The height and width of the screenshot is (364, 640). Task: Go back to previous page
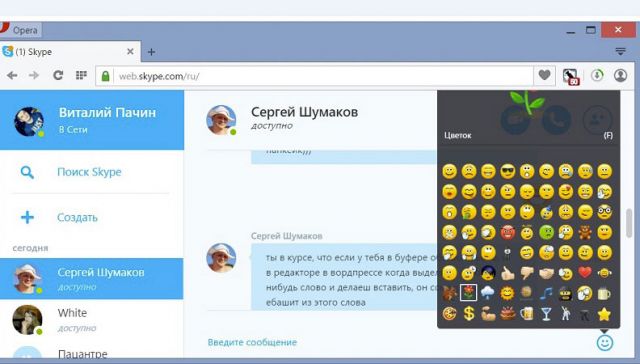12,75
